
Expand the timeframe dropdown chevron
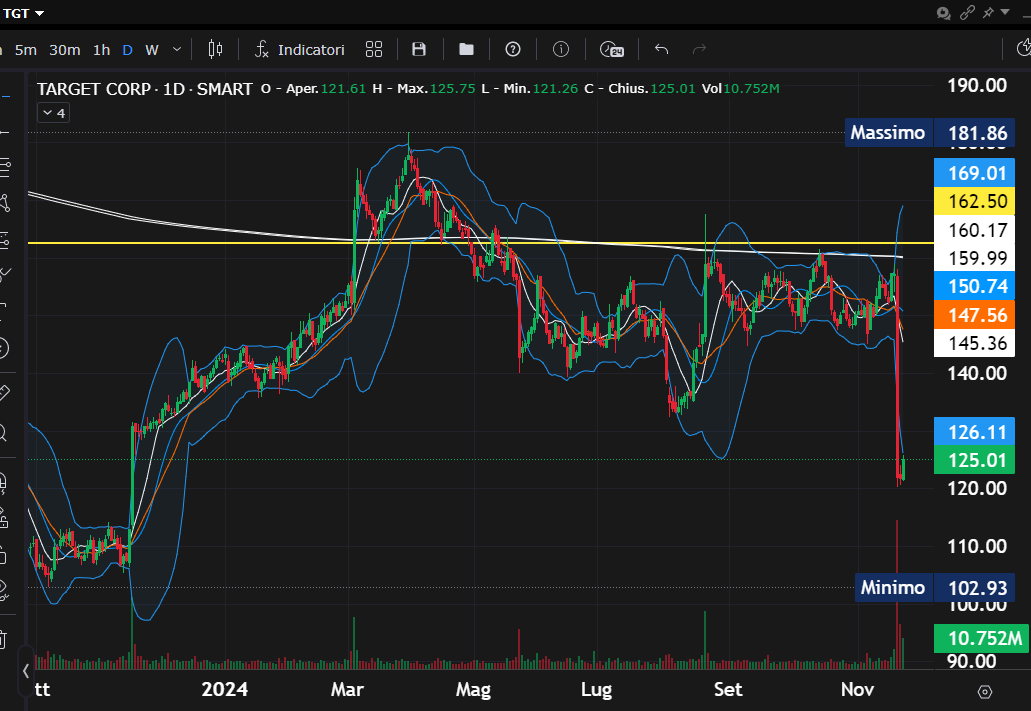pos(177,49)
